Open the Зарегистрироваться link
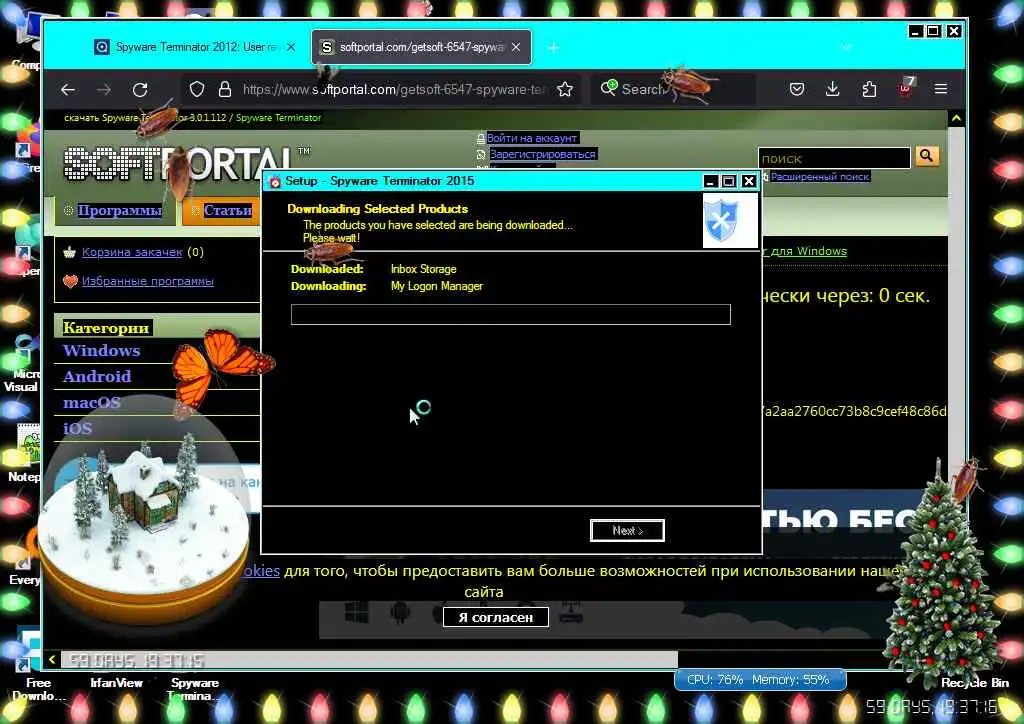 [x=543, y=154]
